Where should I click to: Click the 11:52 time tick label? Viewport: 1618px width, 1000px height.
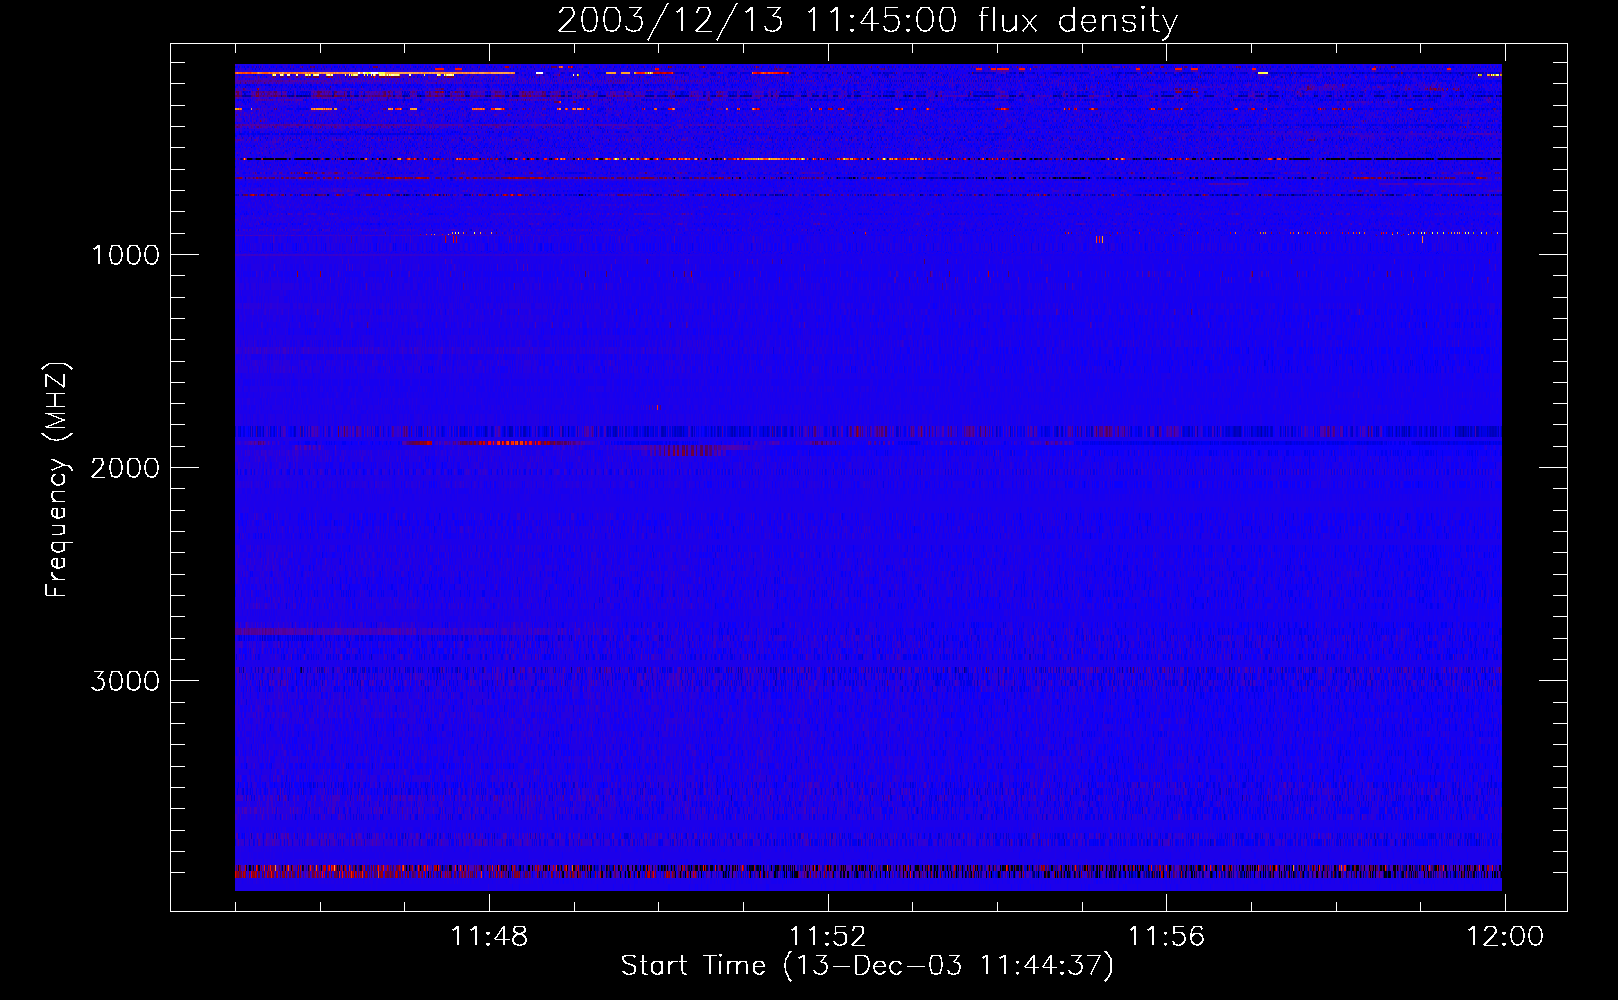(827, 937)
